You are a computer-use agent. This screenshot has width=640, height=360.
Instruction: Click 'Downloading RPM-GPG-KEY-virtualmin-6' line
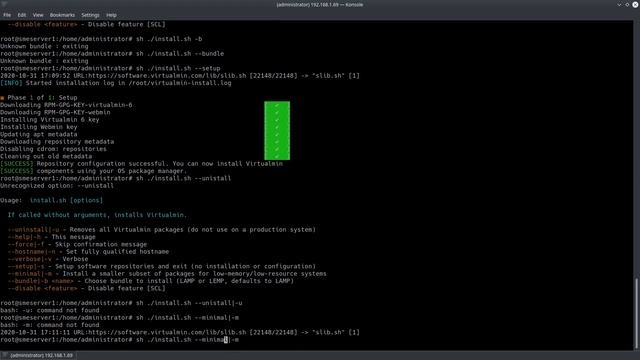tap(66, 105)
